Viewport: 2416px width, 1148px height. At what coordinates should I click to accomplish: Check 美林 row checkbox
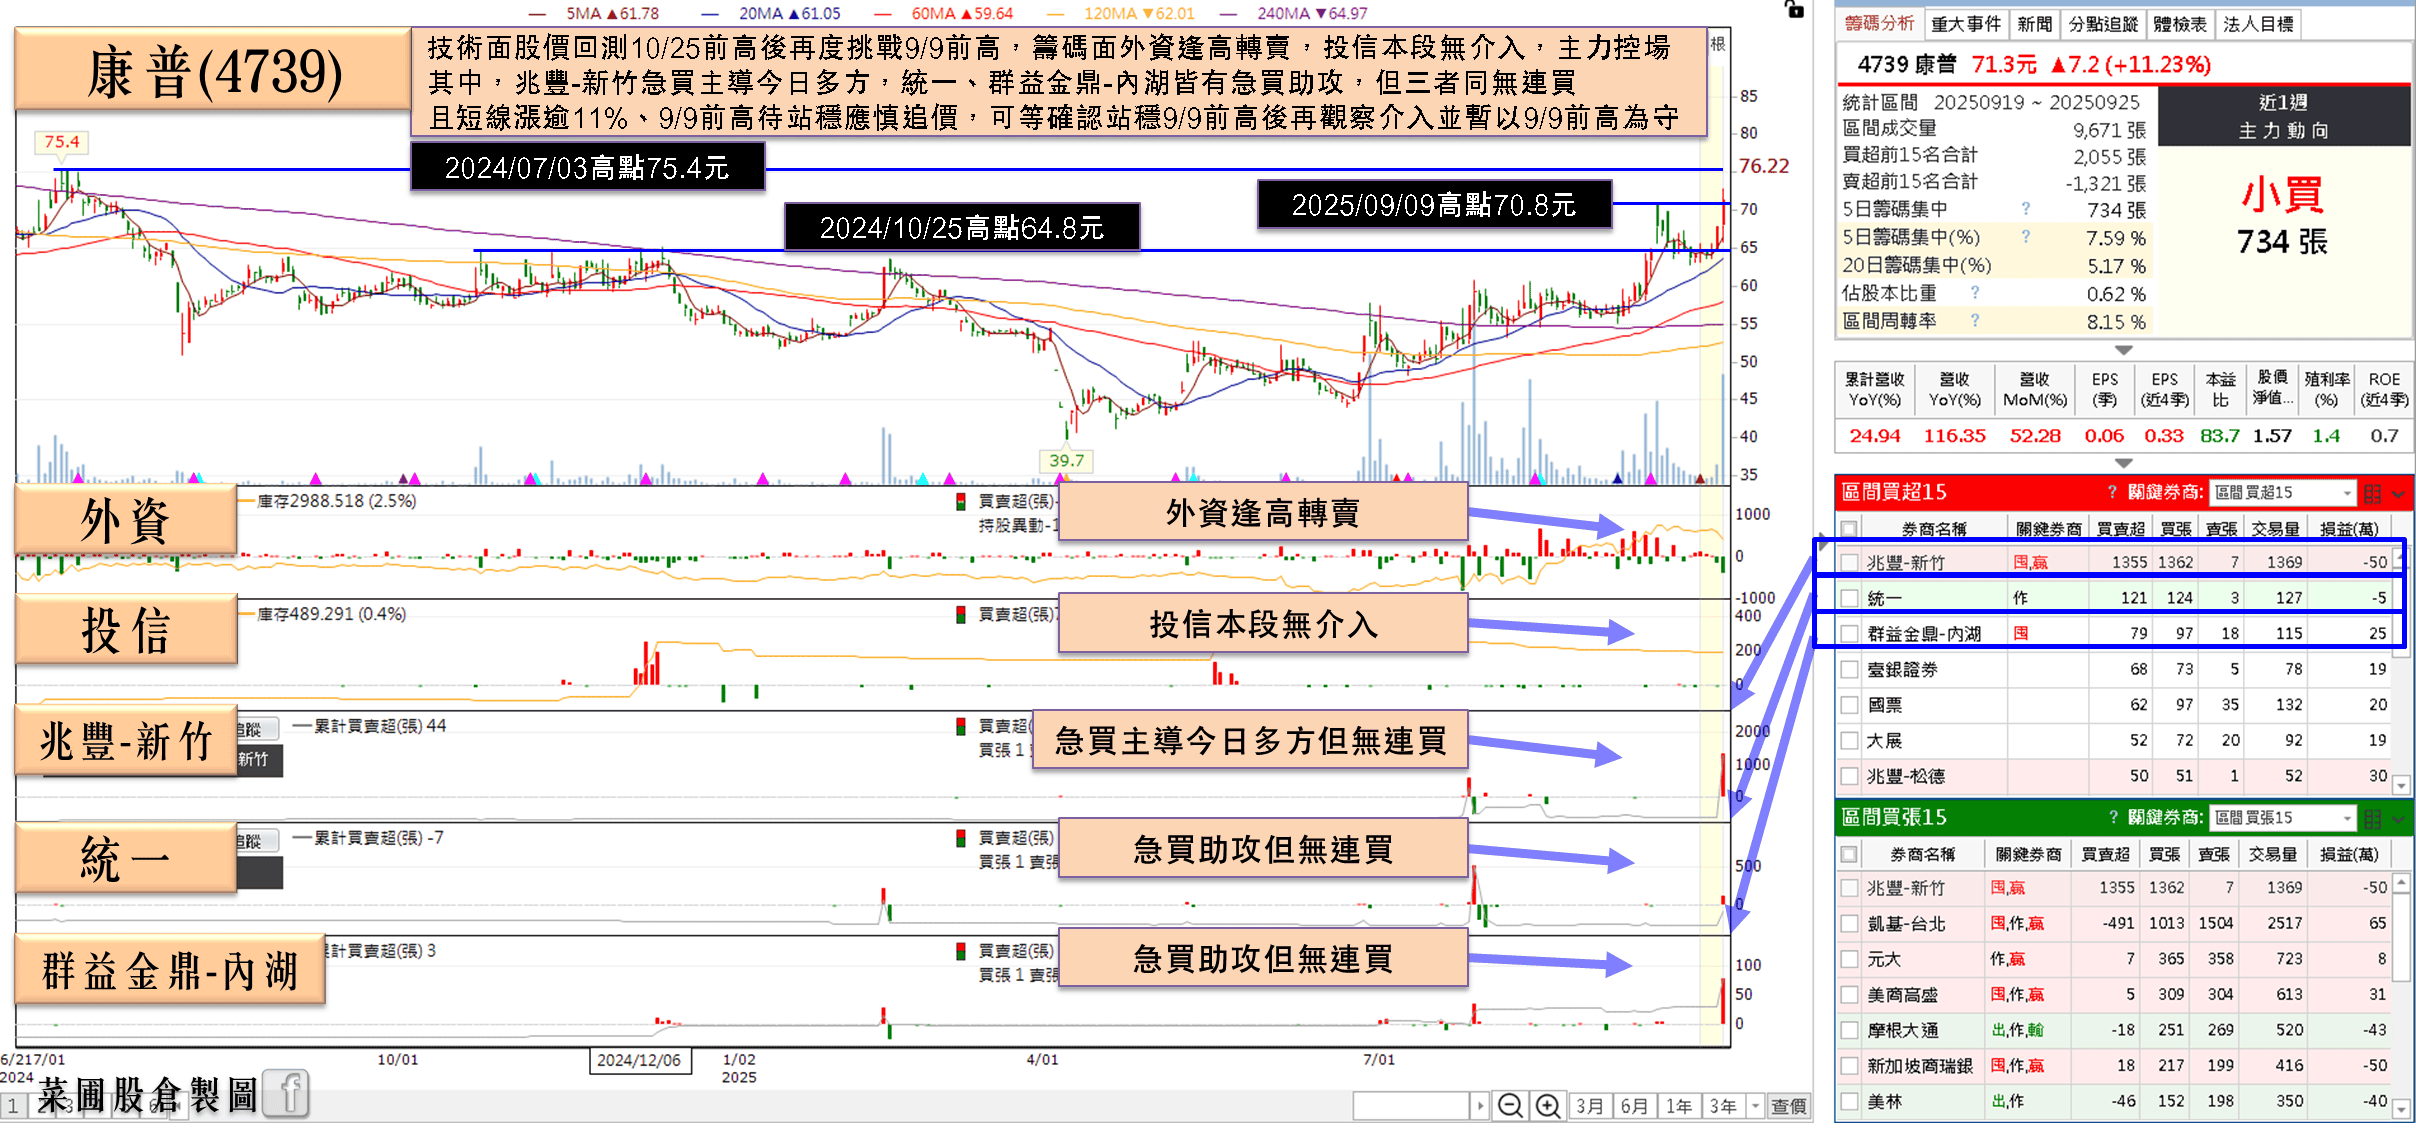tap(1849, 1101)
